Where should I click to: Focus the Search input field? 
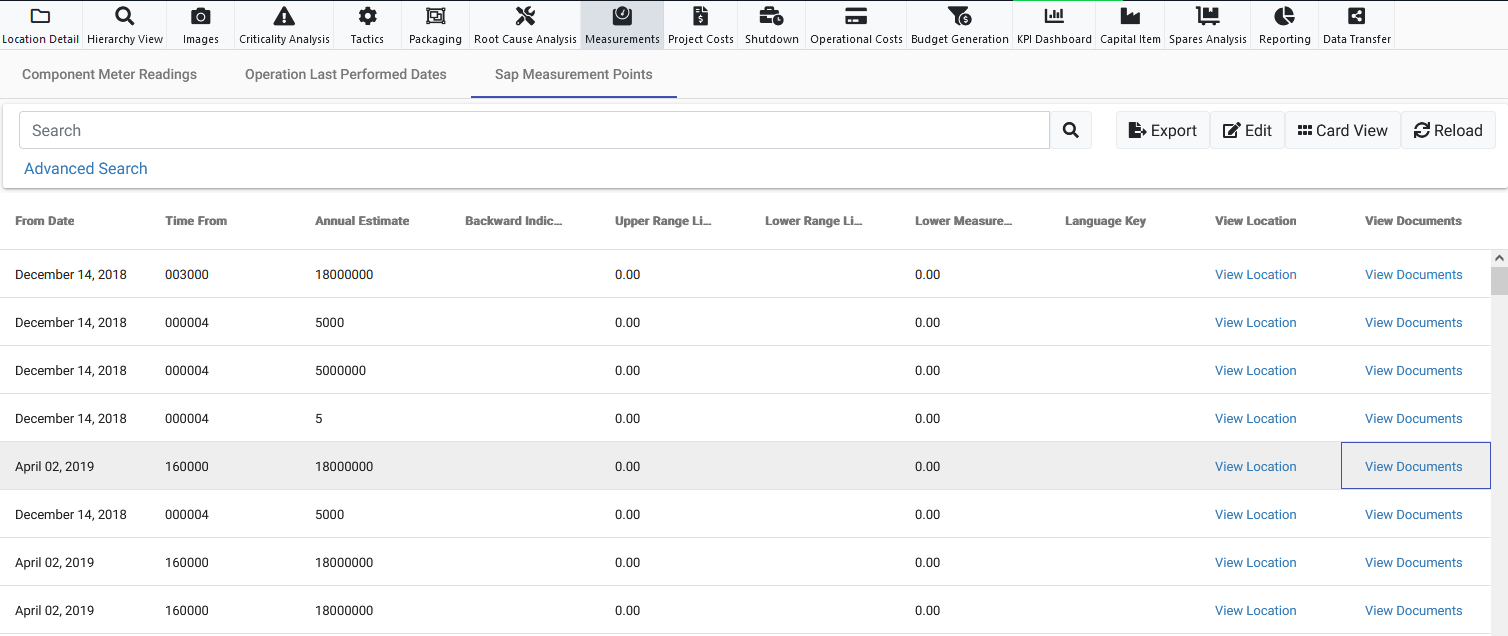[x=535, y=130]
